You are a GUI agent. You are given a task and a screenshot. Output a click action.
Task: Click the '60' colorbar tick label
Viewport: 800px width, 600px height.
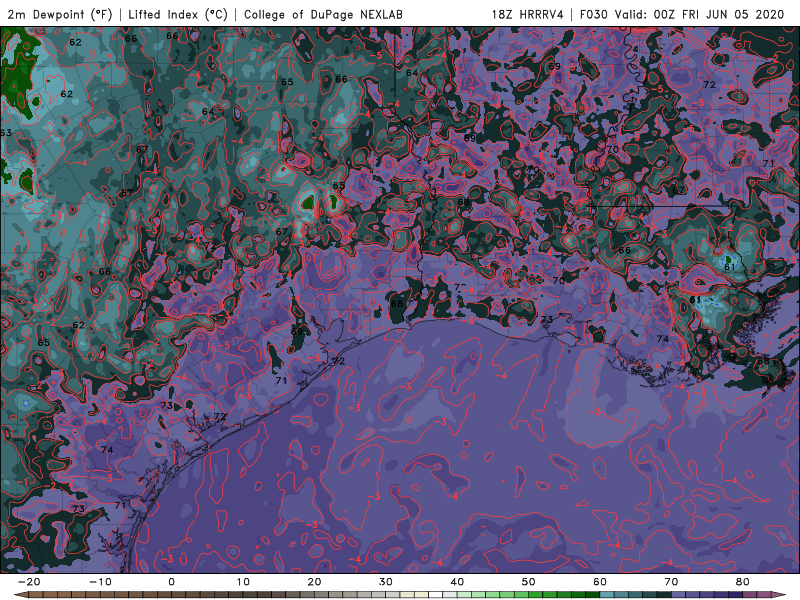click(x=600, y=582)
